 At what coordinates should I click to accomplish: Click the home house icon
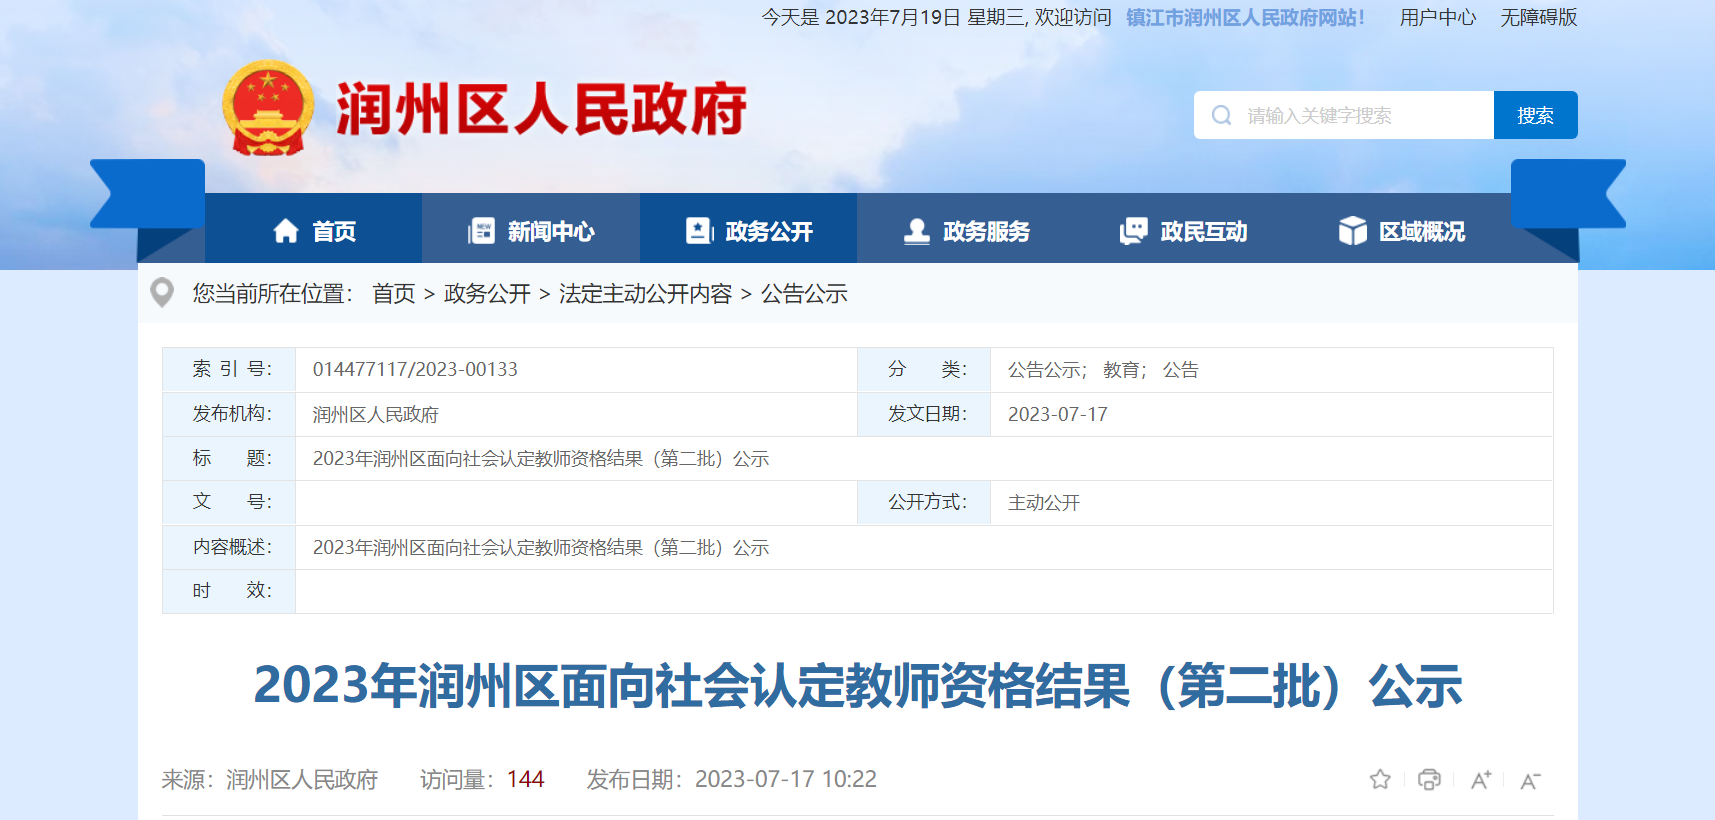[x=286, y=231]
